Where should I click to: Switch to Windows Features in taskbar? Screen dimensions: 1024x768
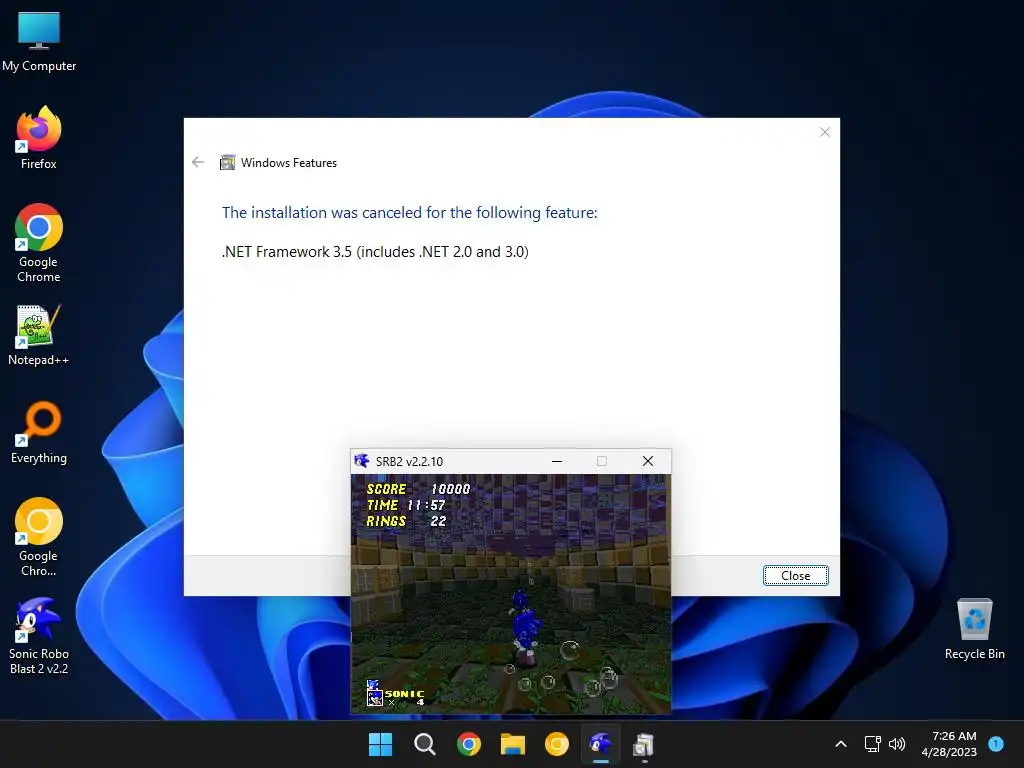coord(644,744)
